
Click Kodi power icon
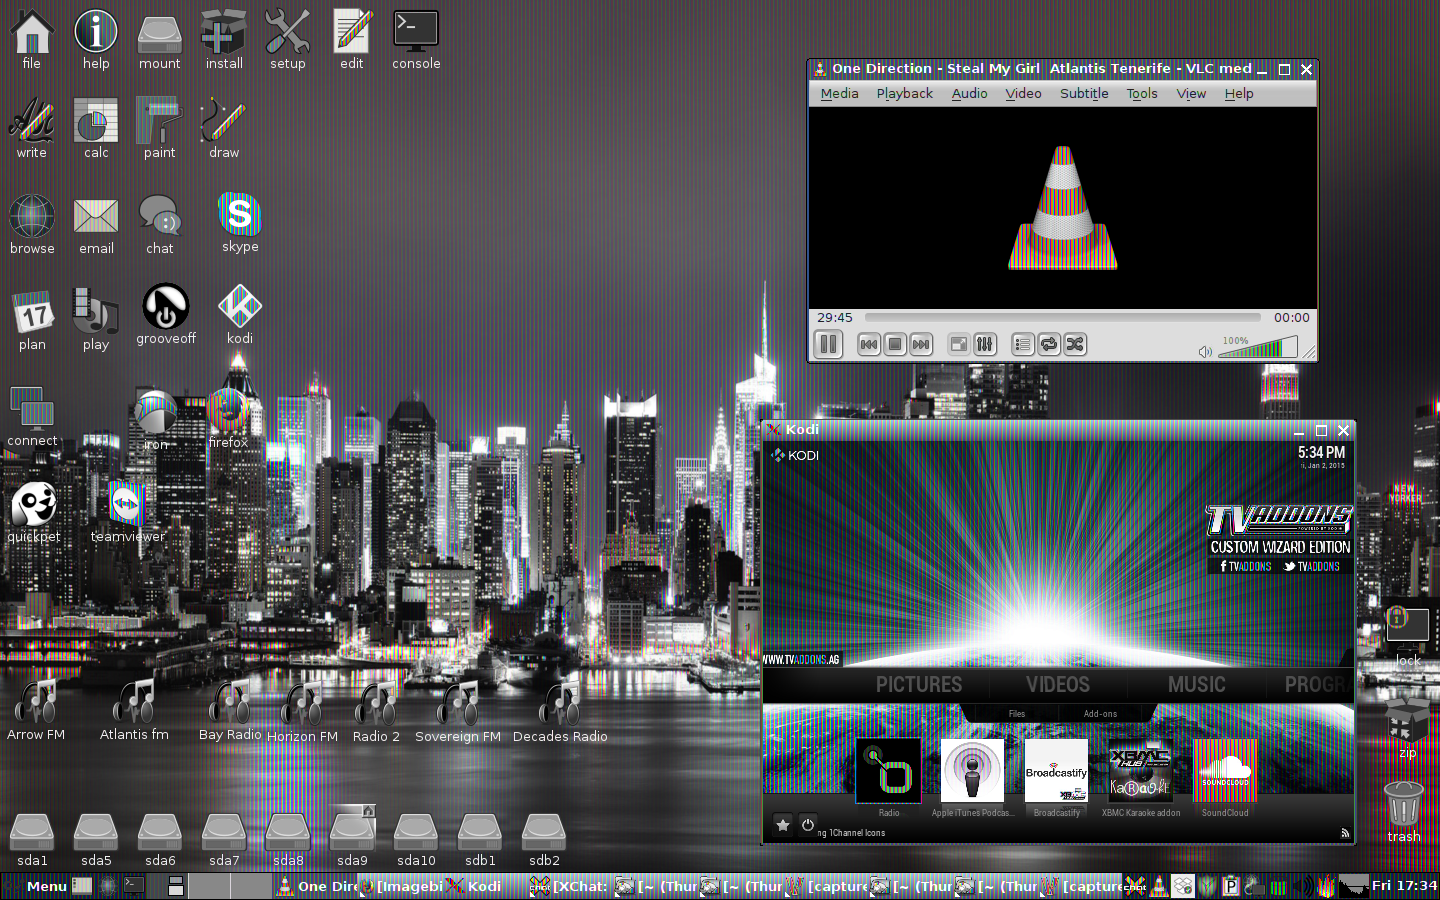click(808, 825)
